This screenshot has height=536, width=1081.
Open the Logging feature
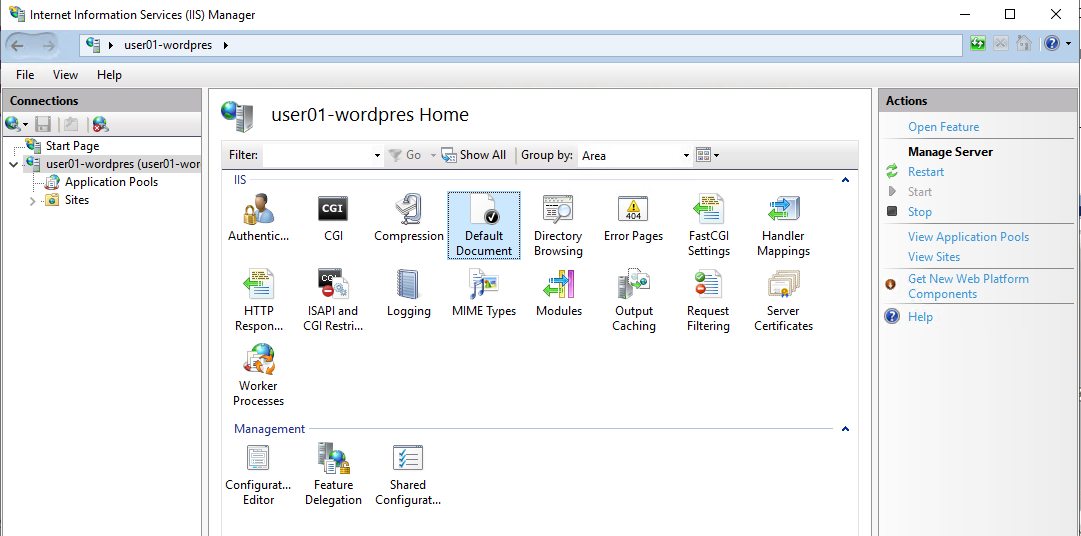pos(409,294)
